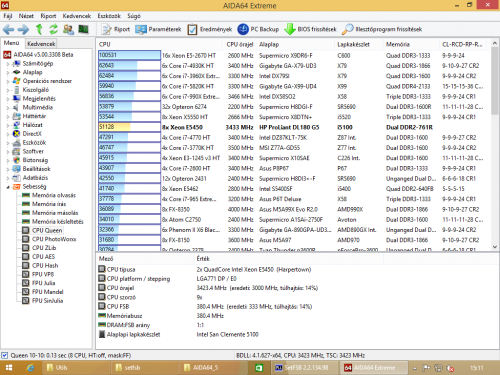The width and height of the screenshot is (500, 375).
Task: Open the Fájl menu
Action: (8, 16)
